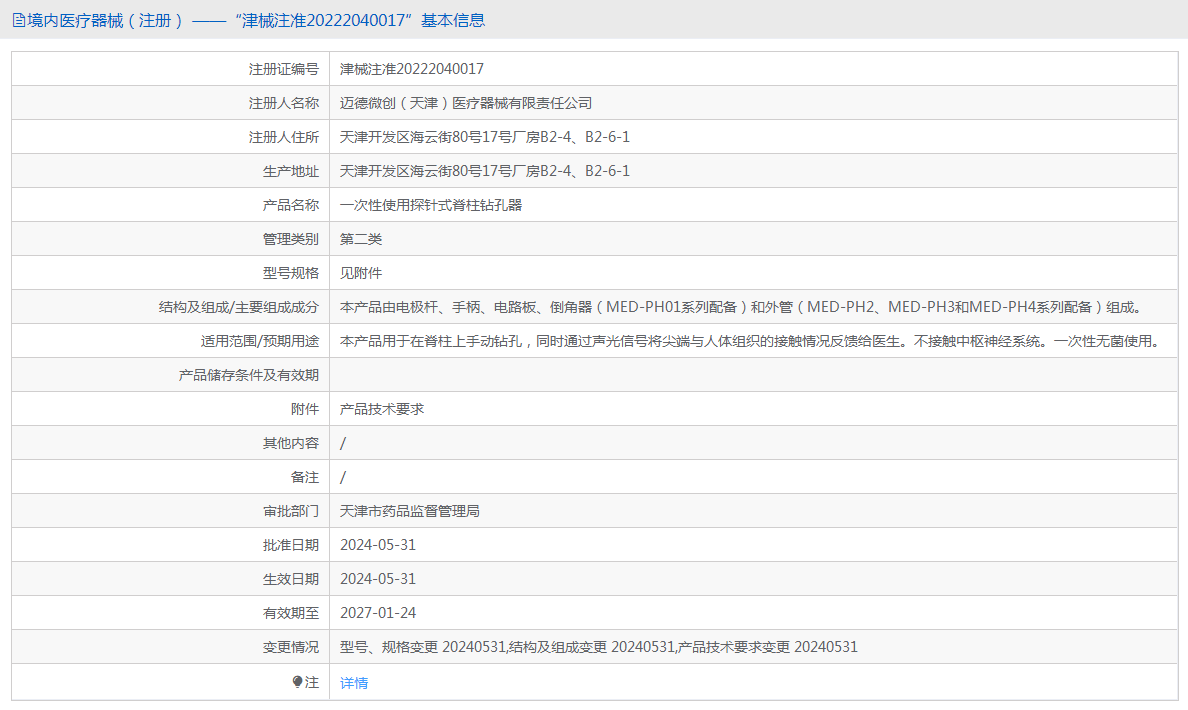This screenshot has height=710, width=1188.
Task: Click the 产品技术要求 attachment value
Action: click(x=382, y=409)
